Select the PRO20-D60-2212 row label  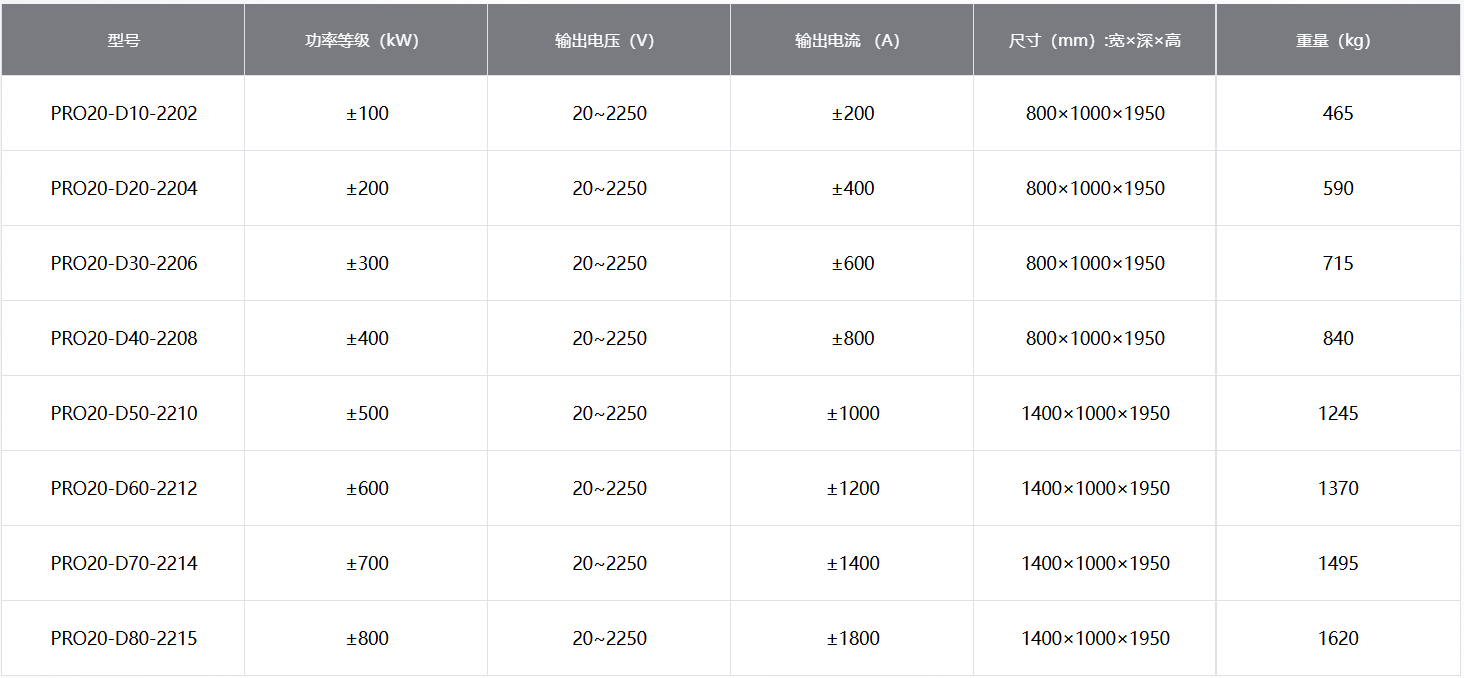tap(124, 488)
